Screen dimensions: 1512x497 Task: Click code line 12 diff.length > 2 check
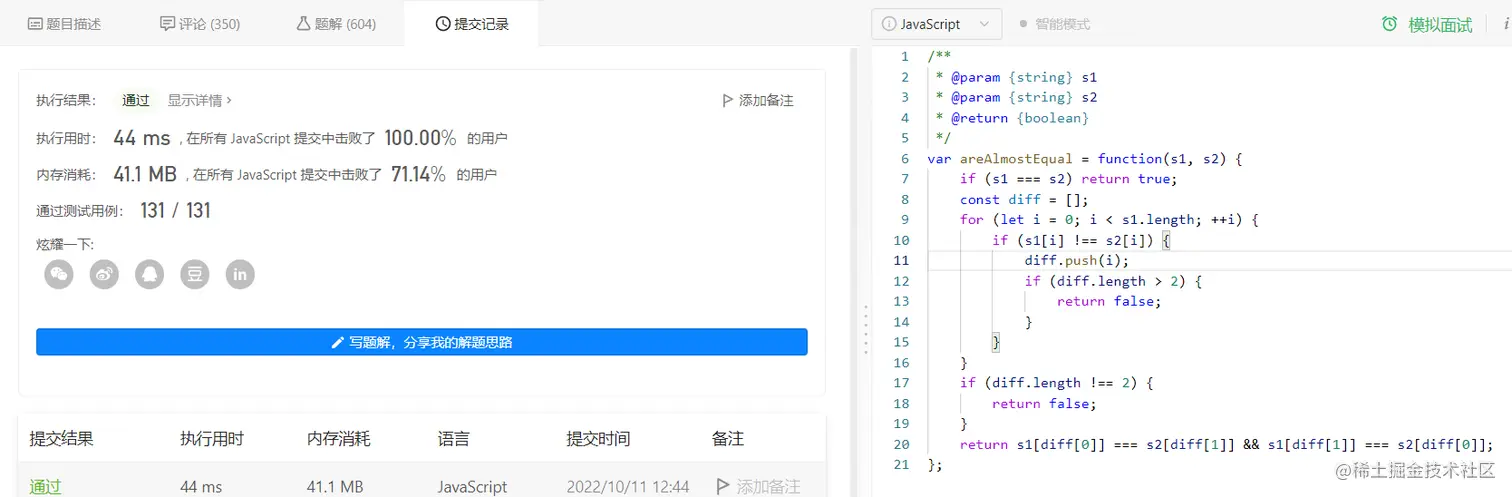pos(1113,281)
